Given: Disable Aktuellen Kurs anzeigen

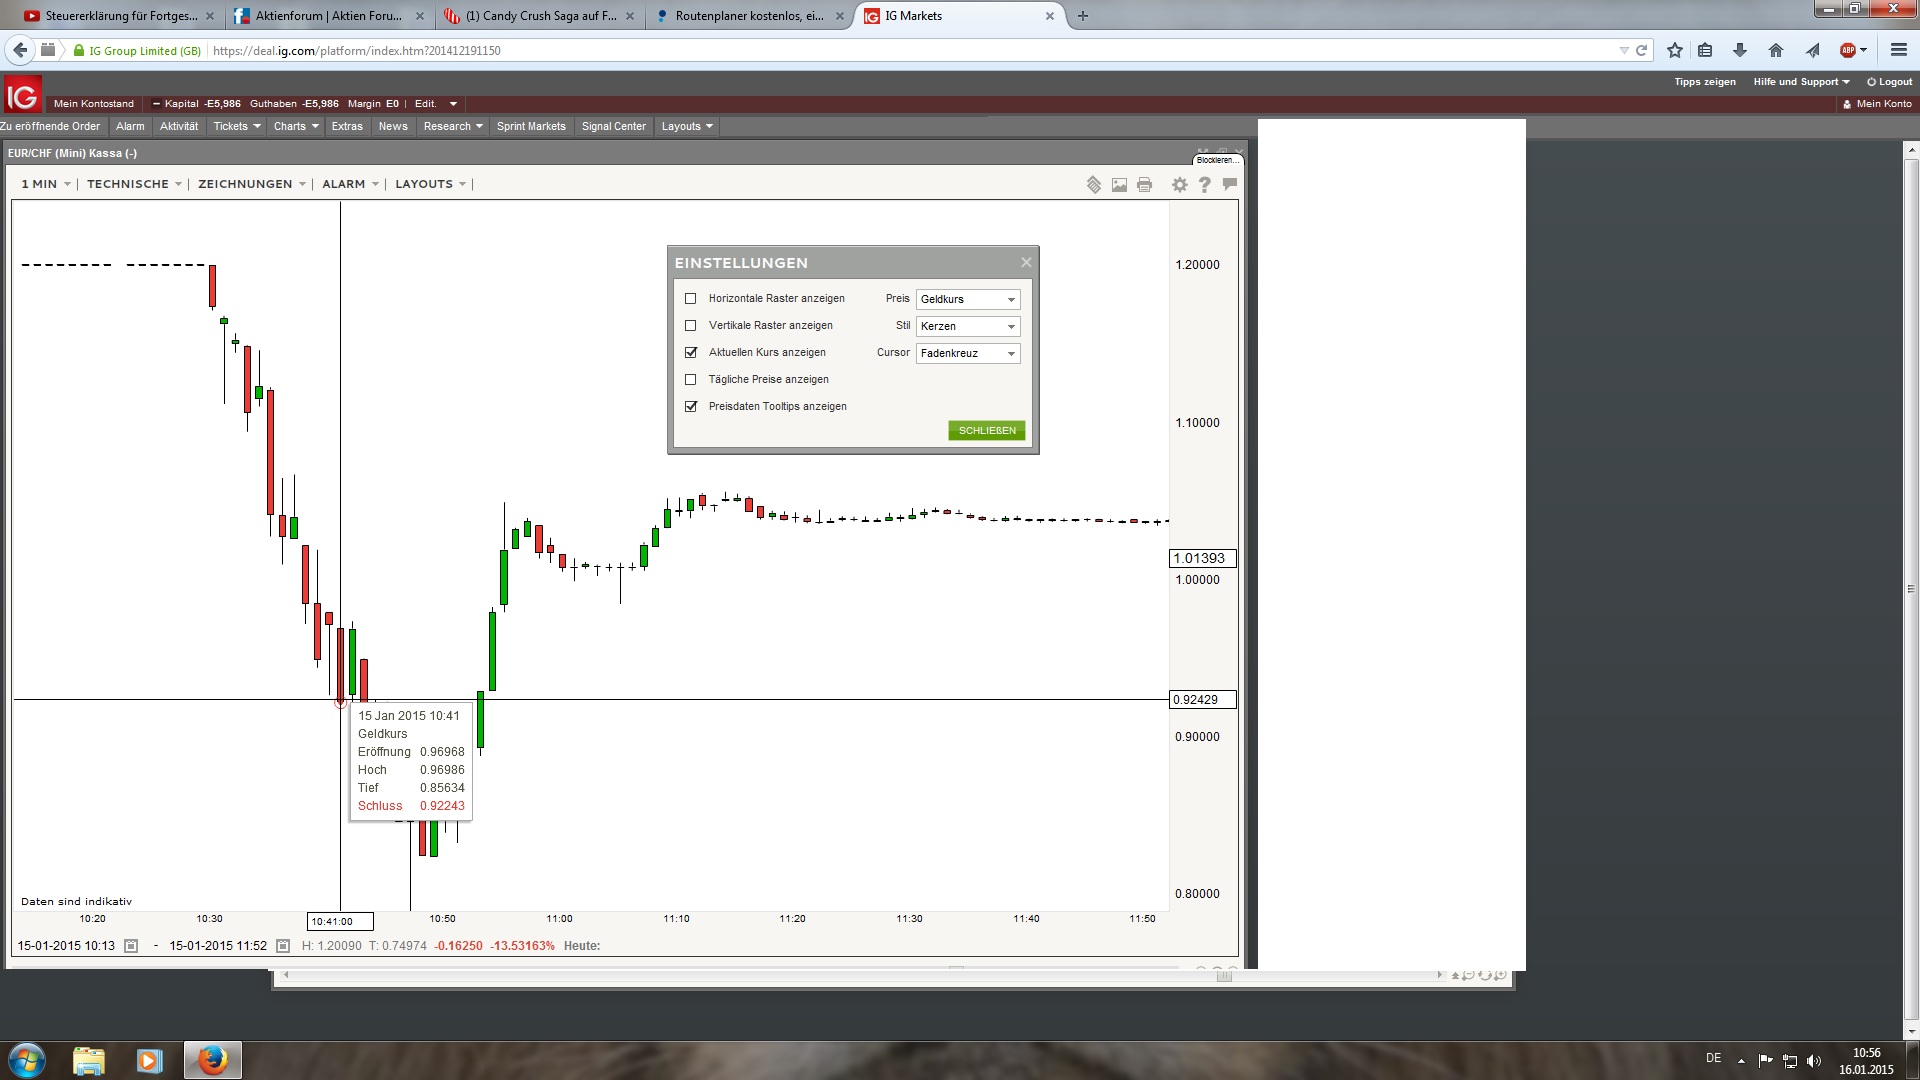Looking at the screenshot, I should (x=691, y=352).
